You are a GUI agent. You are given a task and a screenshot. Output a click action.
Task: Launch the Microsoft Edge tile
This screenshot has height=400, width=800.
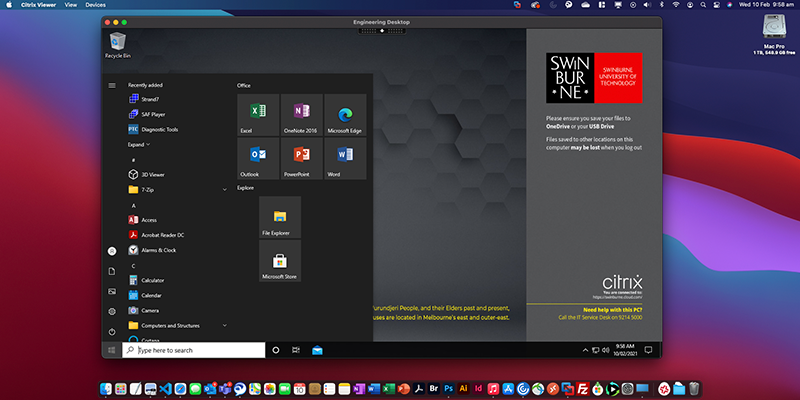[345, 114]
